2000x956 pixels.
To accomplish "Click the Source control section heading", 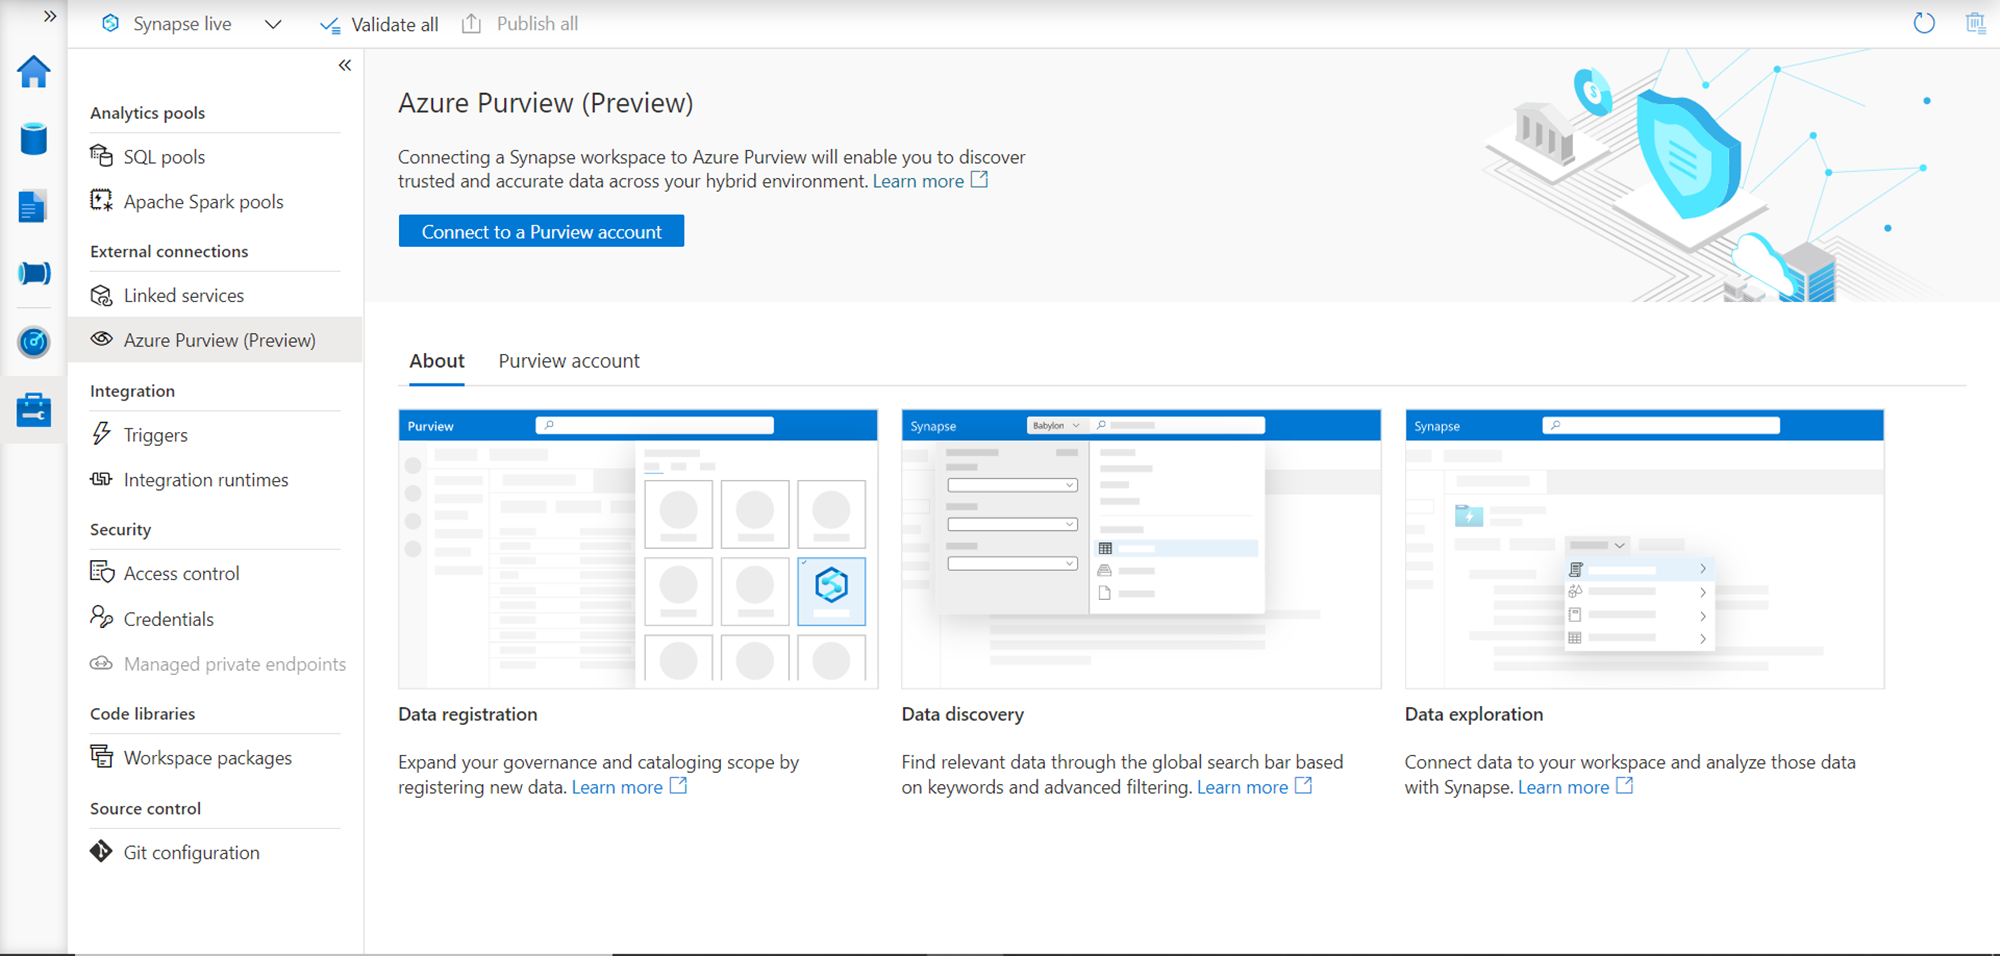I will coord(145,809).
